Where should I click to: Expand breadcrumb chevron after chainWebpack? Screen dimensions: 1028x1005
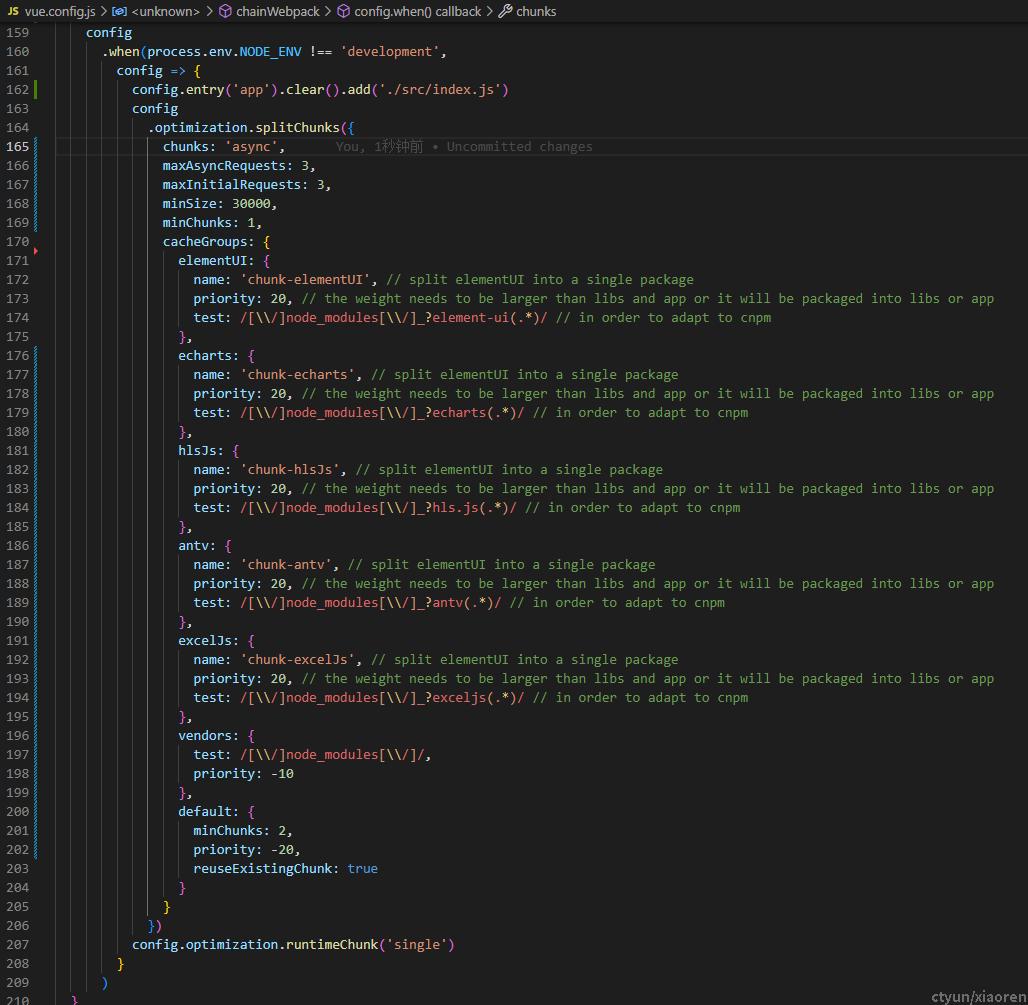click(328, 11)
